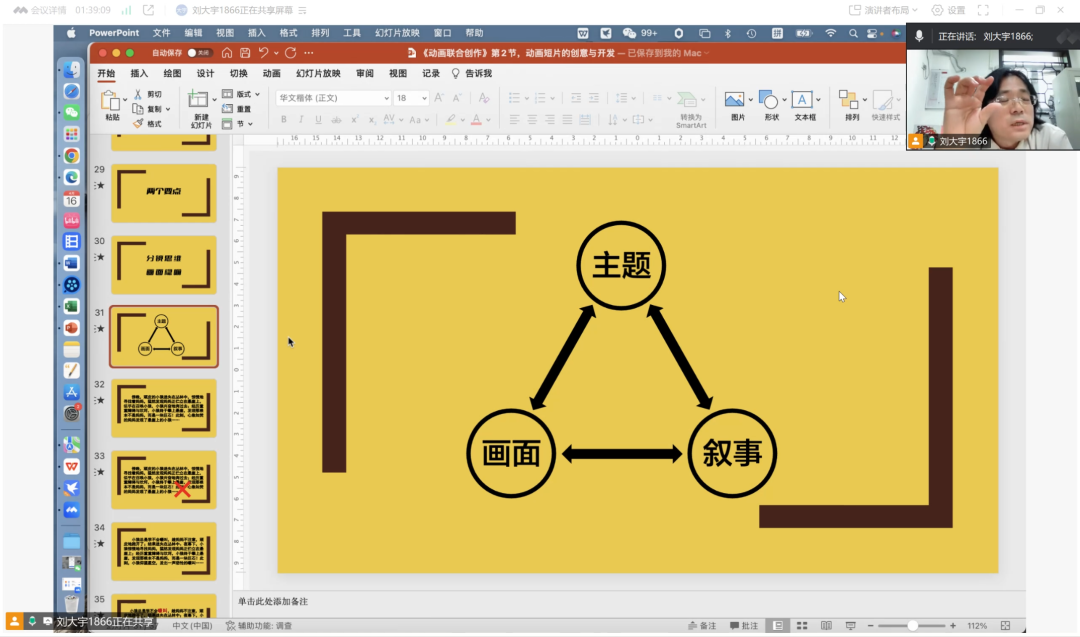This screenshot has width=1080, height=637.
Task: Toggle the AutoSave (自动保存) switch
Action: coord(200,53)
